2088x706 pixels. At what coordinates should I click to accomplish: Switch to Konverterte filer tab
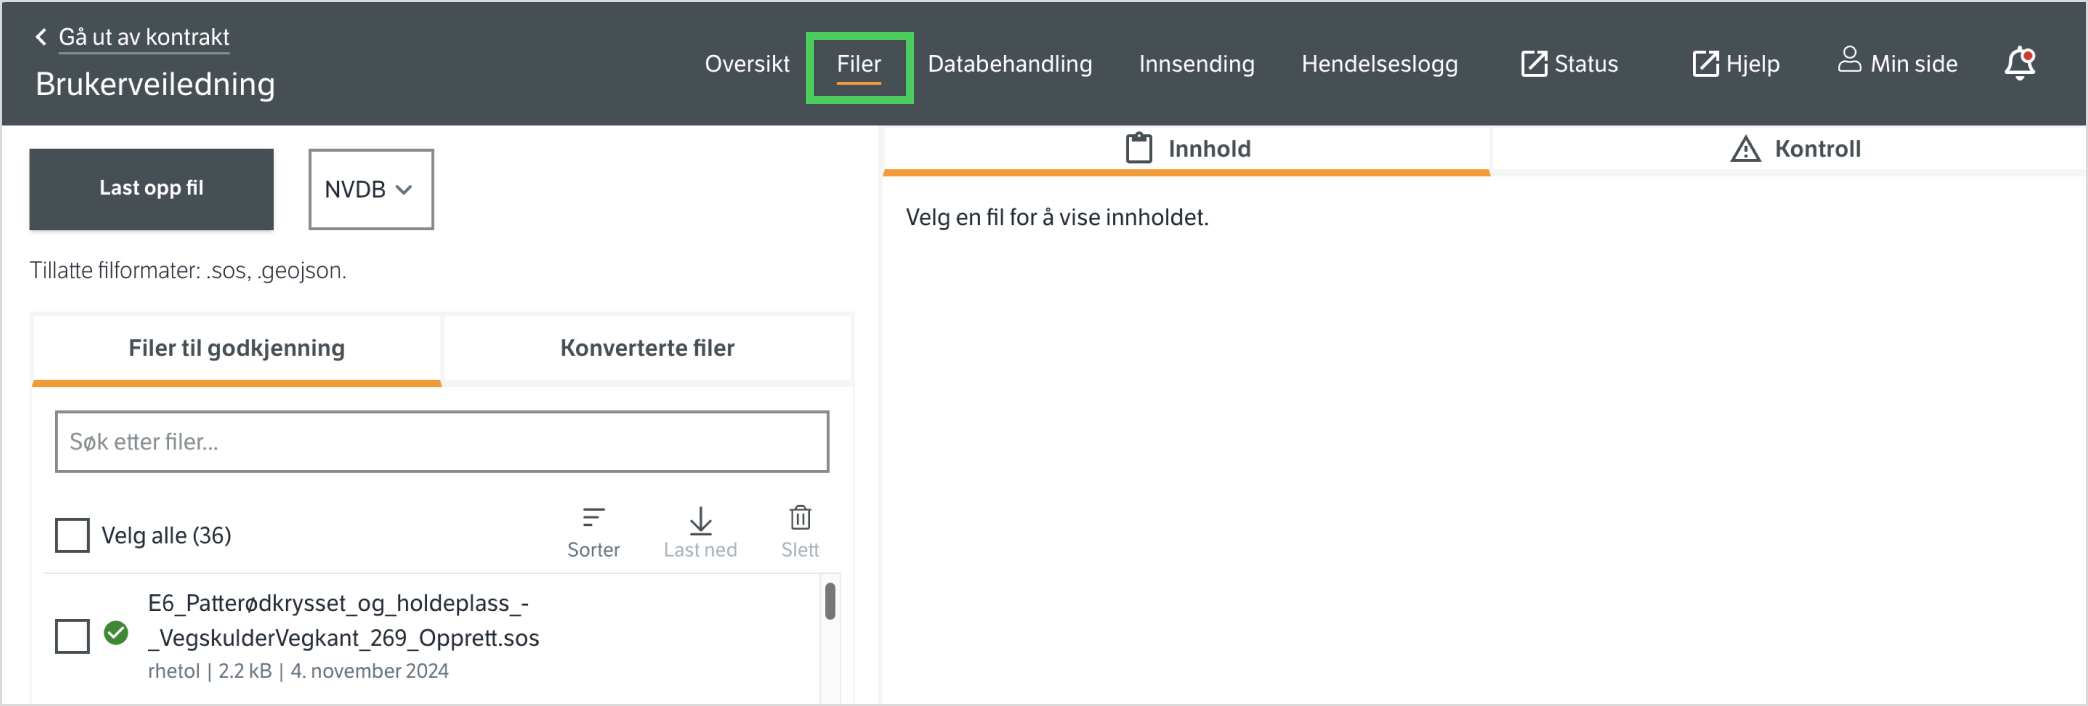(648, 349)
